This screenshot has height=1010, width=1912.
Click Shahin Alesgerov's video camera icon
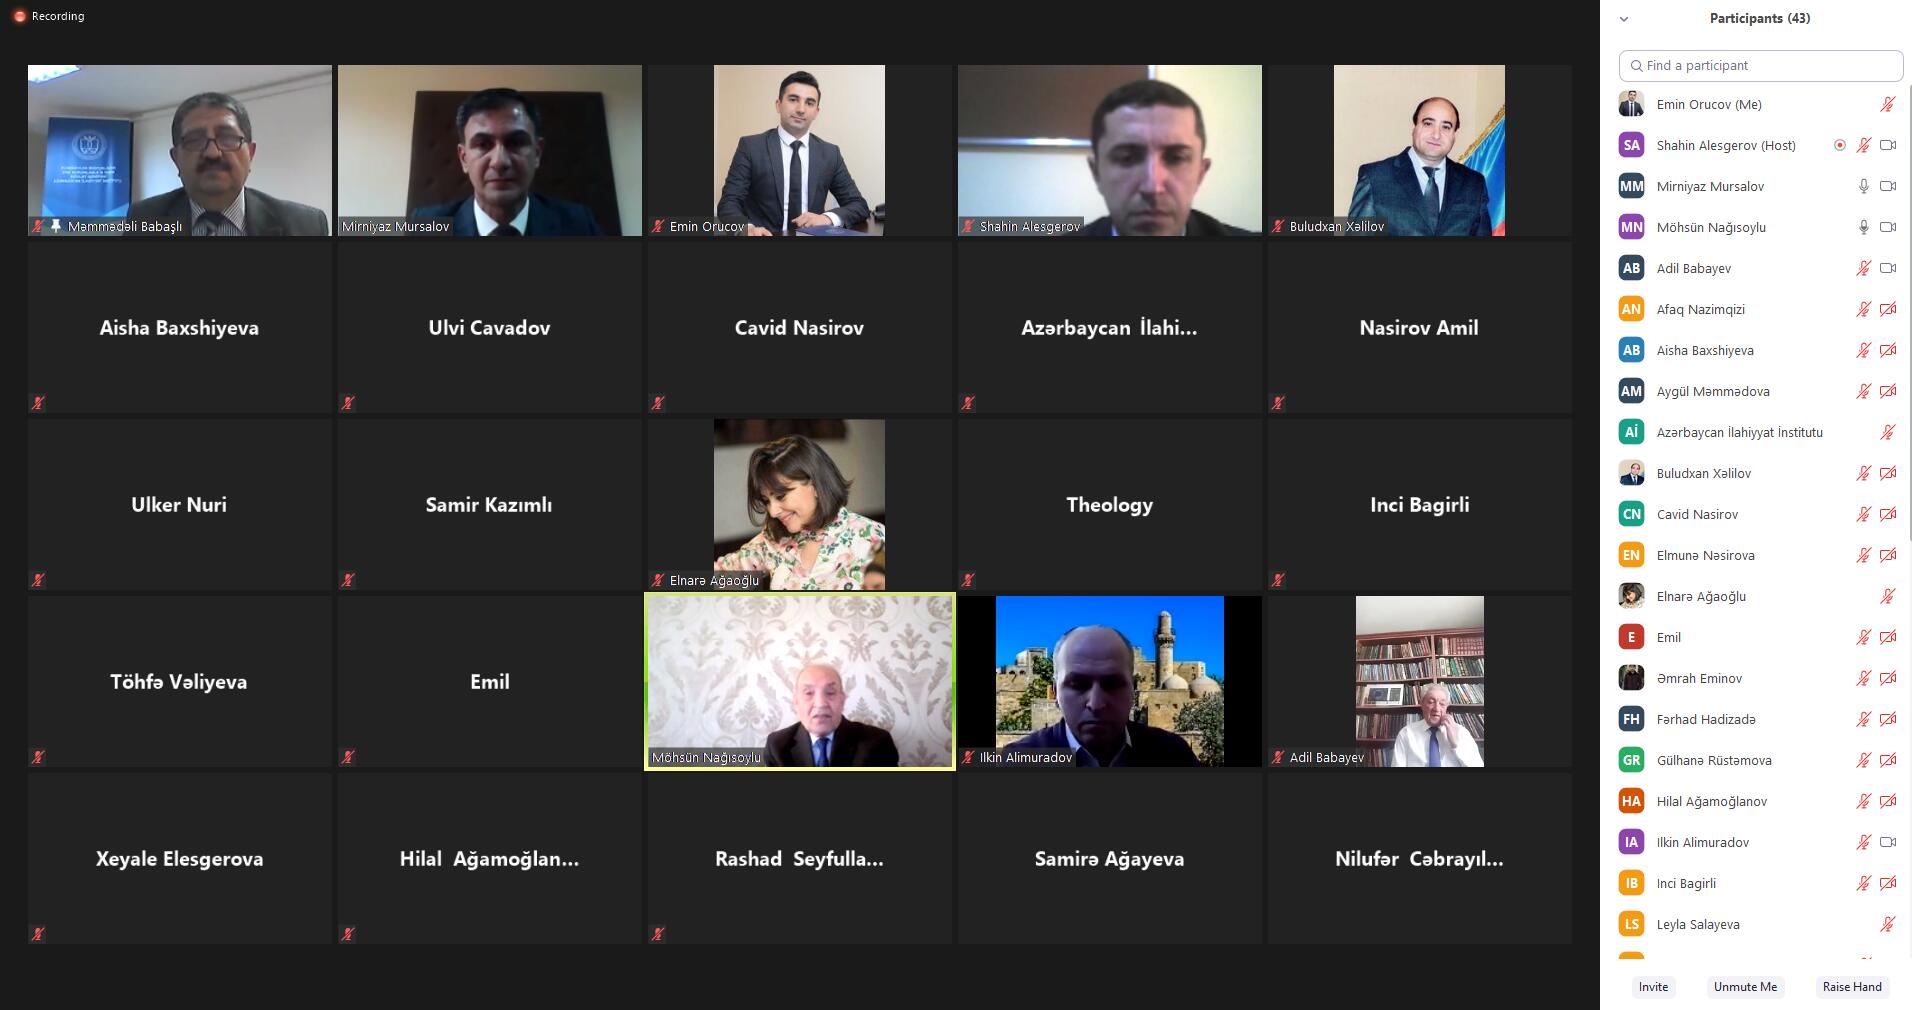click(x=1888, y=145)
